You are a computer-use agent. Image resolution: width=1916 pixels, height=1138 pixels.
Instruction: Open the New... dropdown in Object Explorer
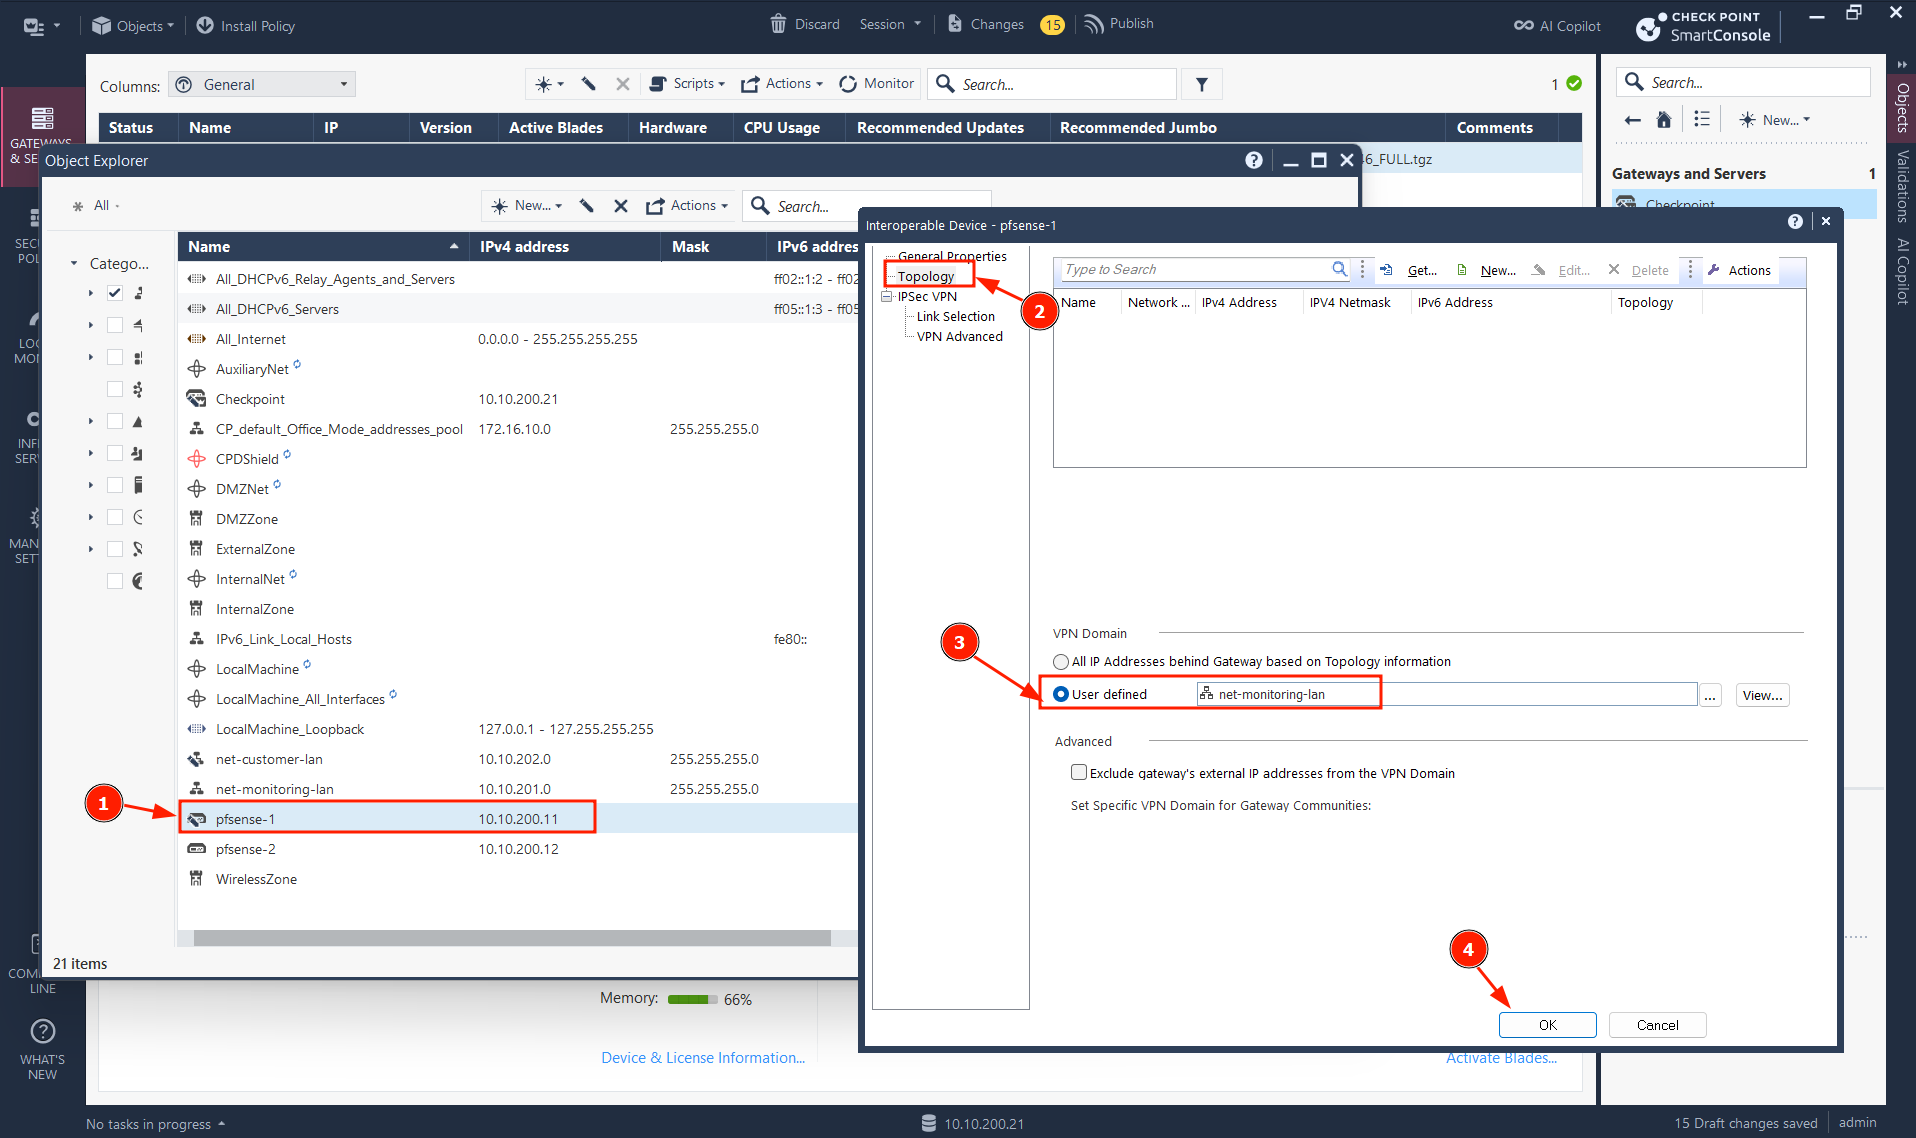click(x=527, y=206)
